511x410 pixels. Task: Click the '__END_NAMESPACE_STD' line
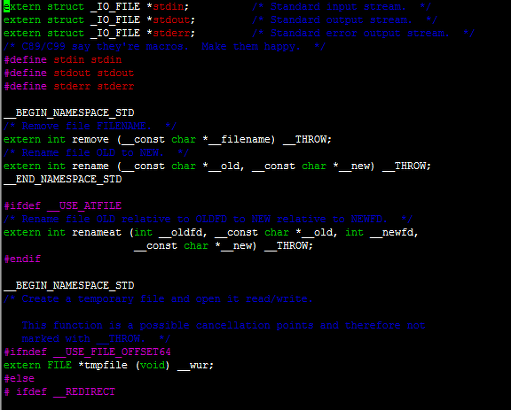point(63,179)
